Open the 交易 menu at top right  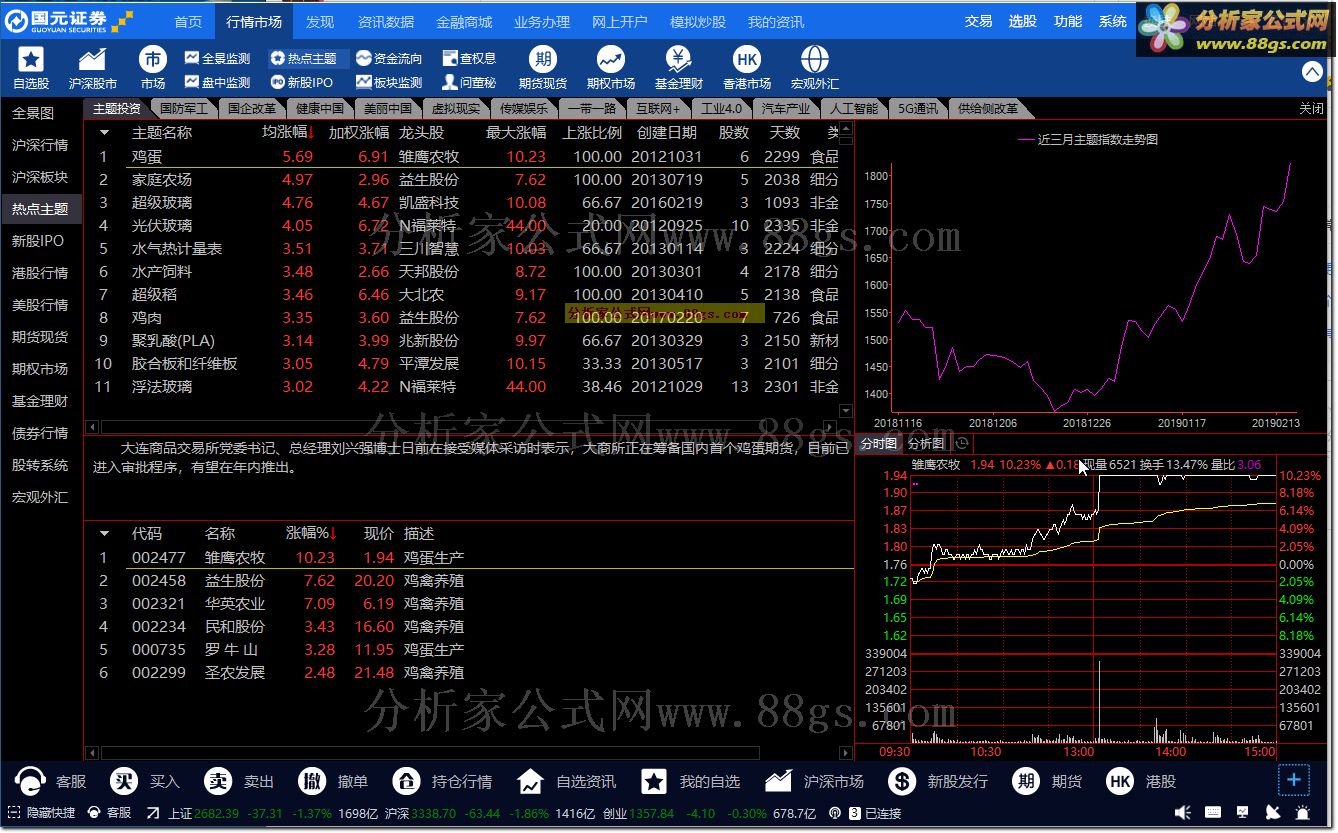pyautogui.click(x=979, y=21)
